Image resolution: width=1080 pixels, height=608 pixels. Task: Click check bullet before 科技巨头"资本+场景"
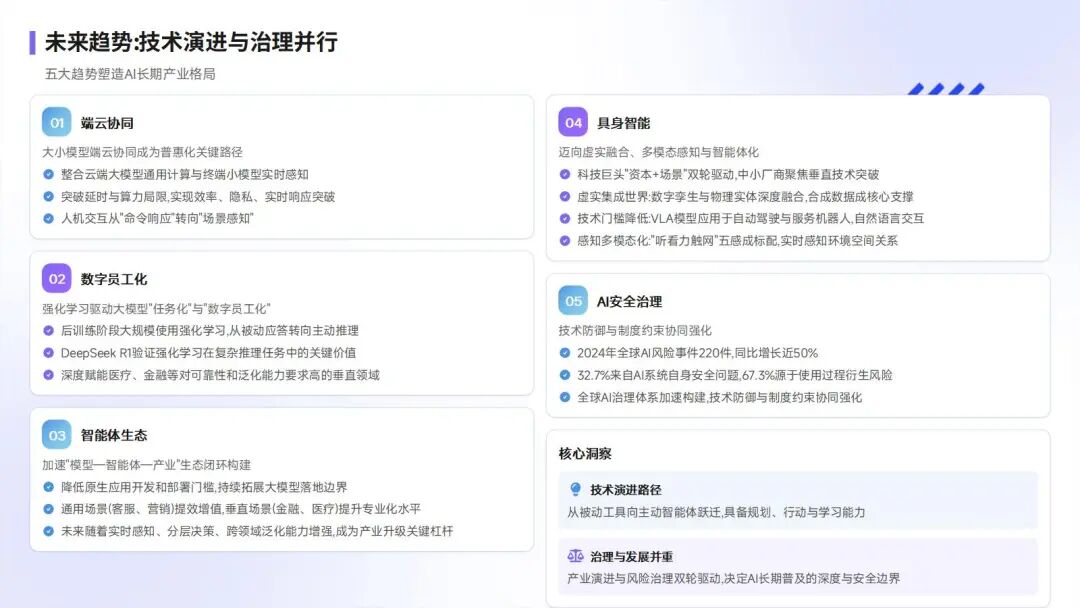(565, 174)
